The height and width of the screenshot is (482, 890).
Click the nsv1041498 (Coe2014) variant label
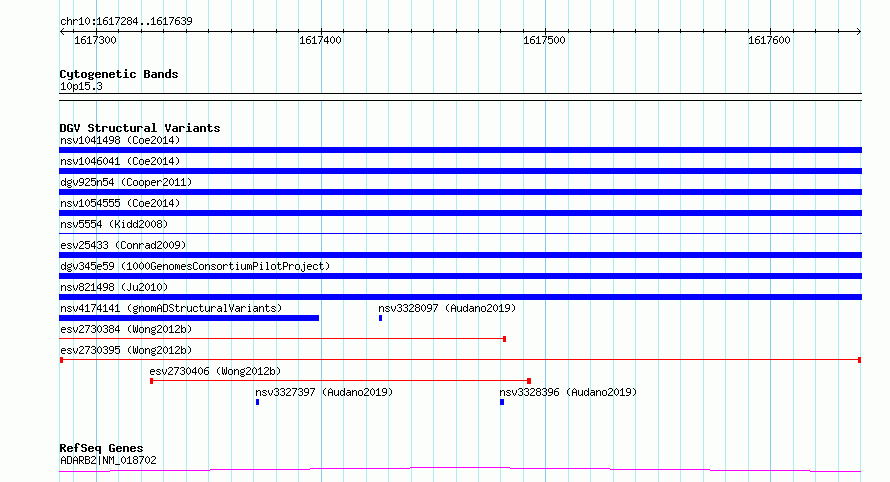(x=120, y=140)
